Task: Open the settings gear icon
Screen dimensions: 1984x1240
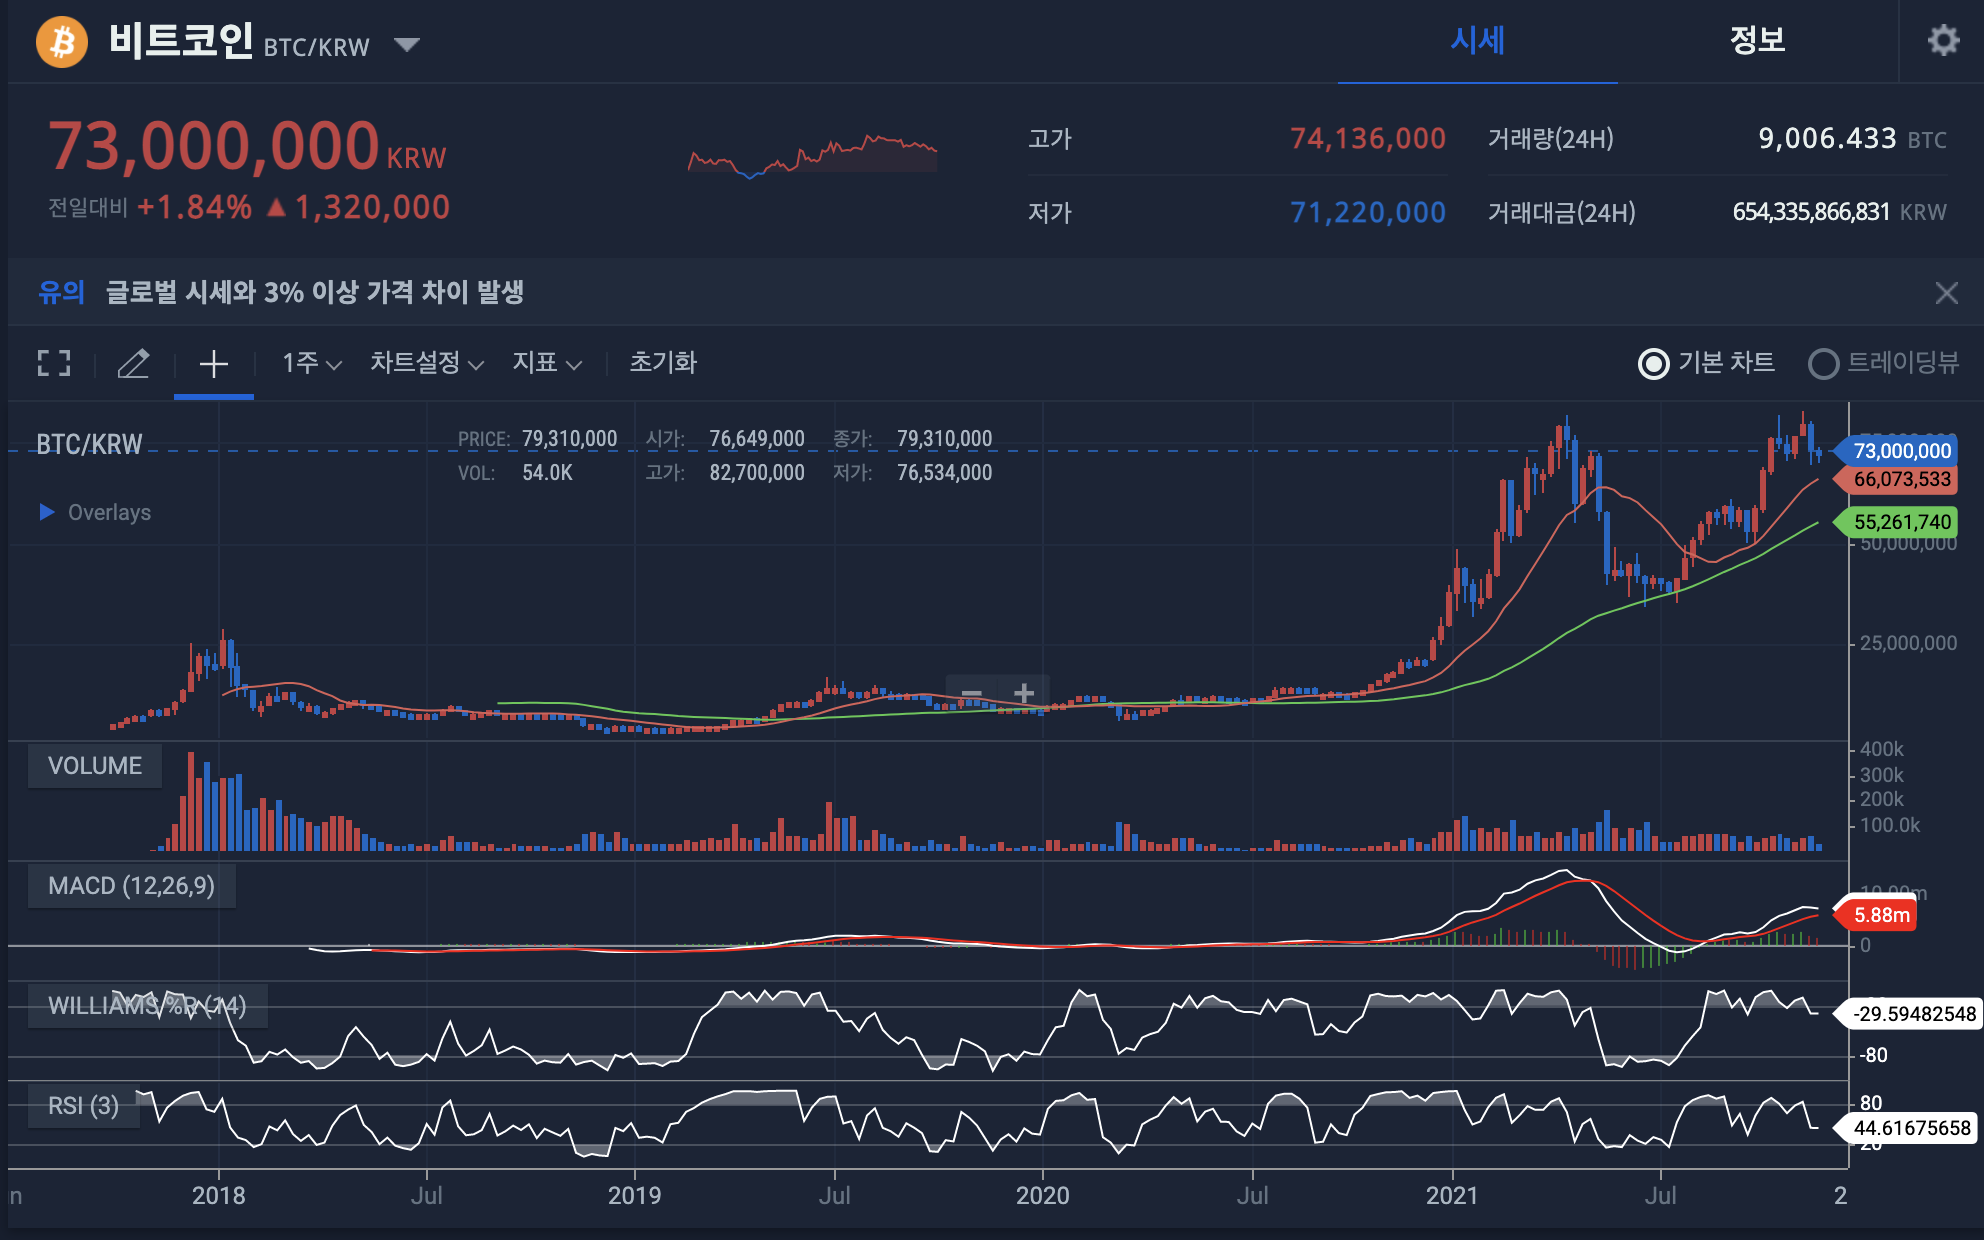Action: tap(1943, 41)
